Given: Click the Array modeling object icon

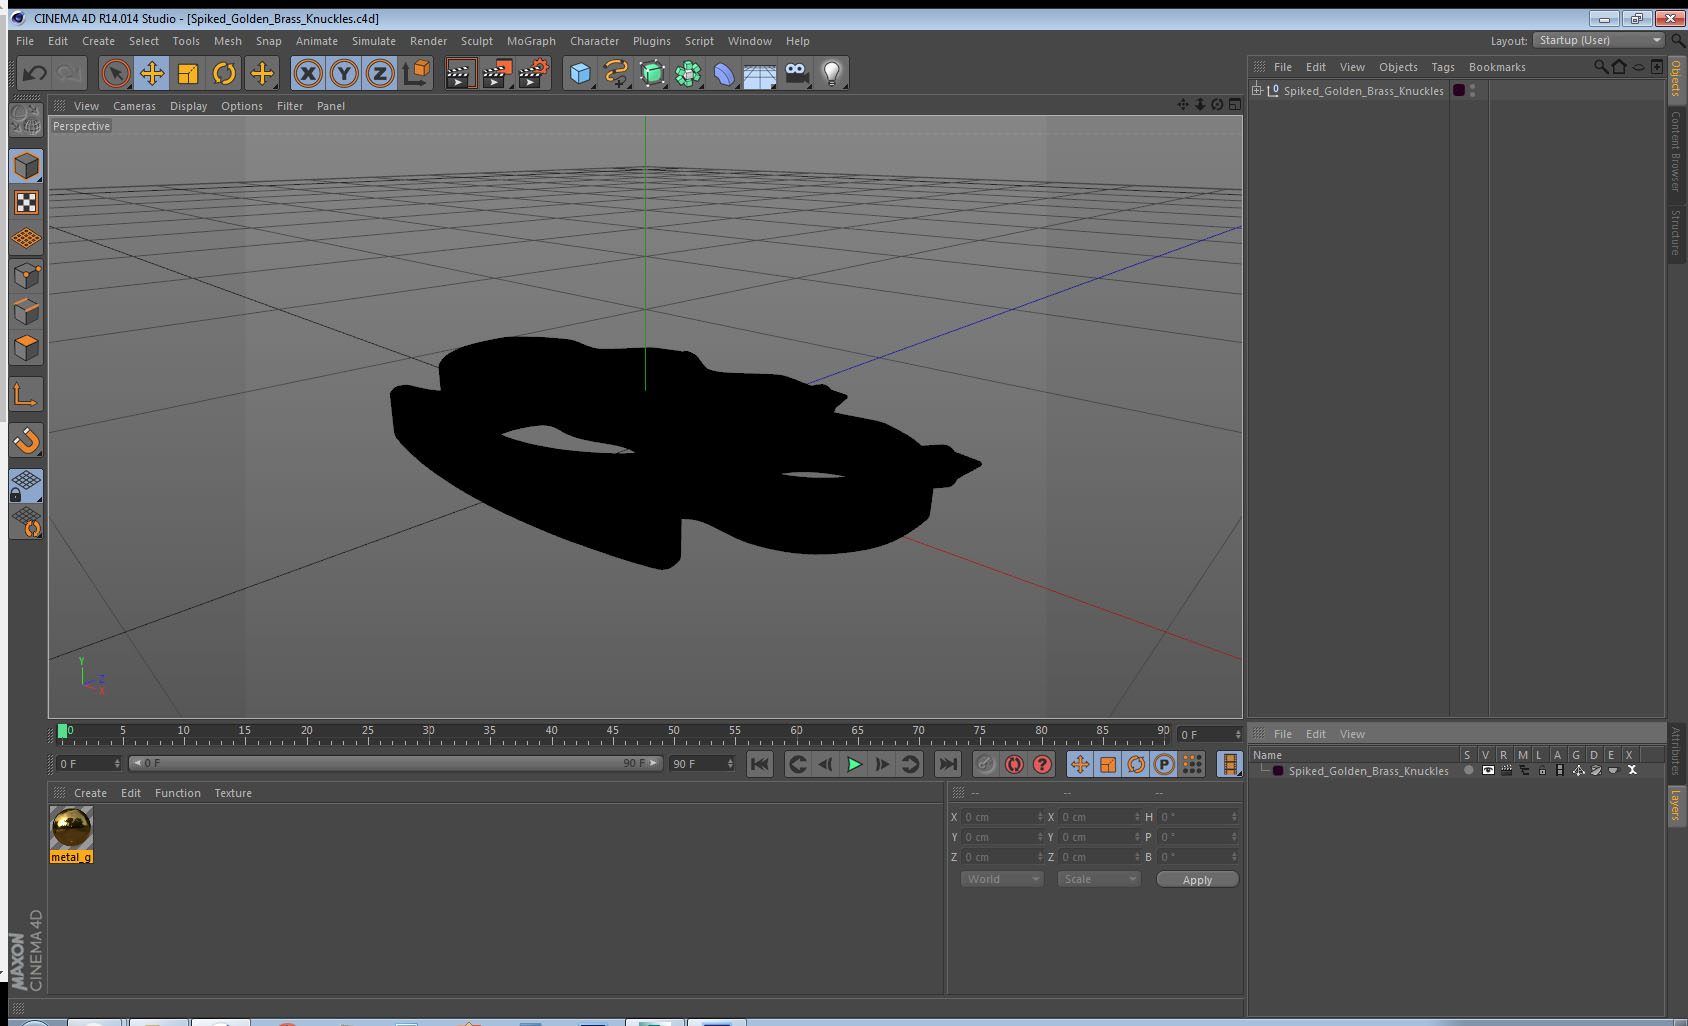Looking at the screenshot, I should [688, 73].
